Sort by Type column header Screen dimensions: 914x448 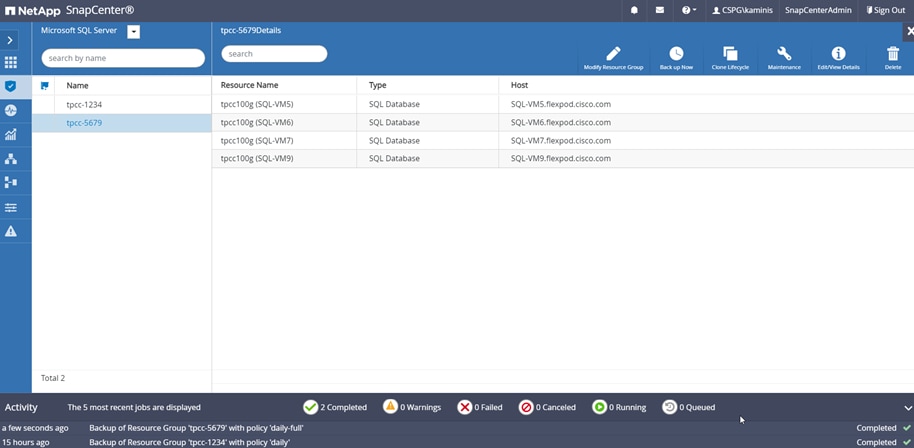coord(378,85)
